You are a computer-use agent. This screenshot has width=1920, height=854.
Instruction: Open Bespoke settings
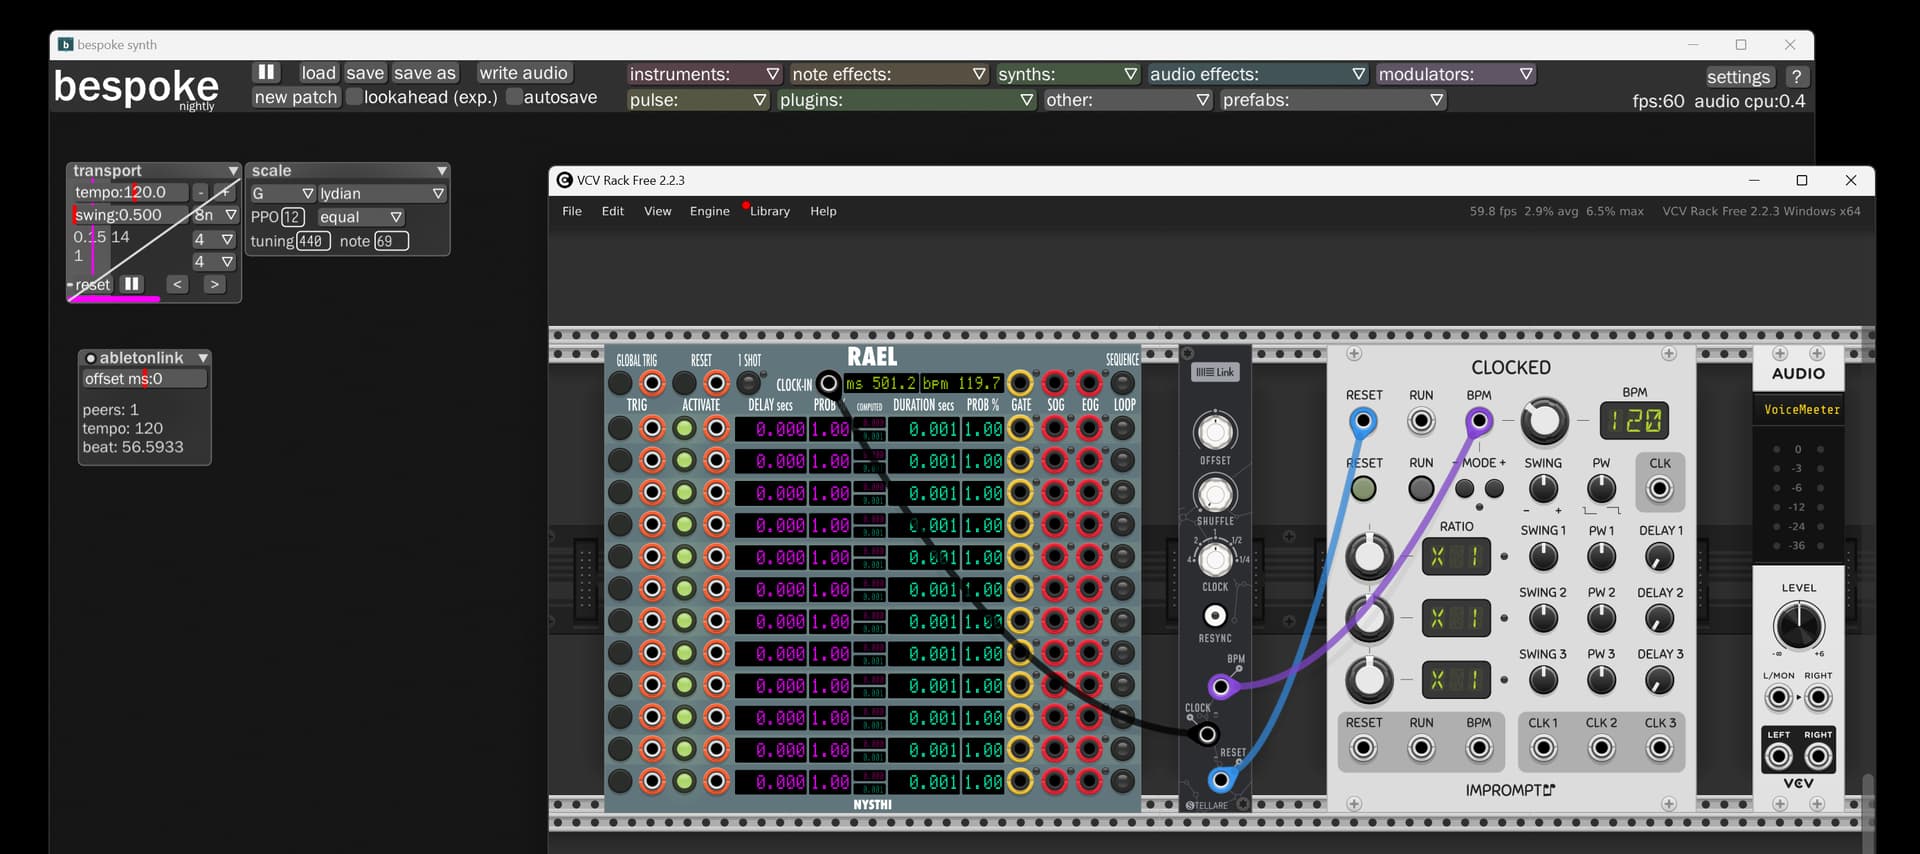tap(1738, 77)
